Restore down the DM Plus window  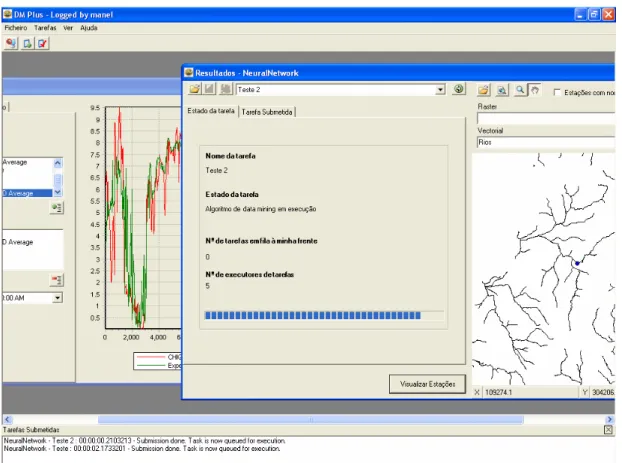point(594,15)
